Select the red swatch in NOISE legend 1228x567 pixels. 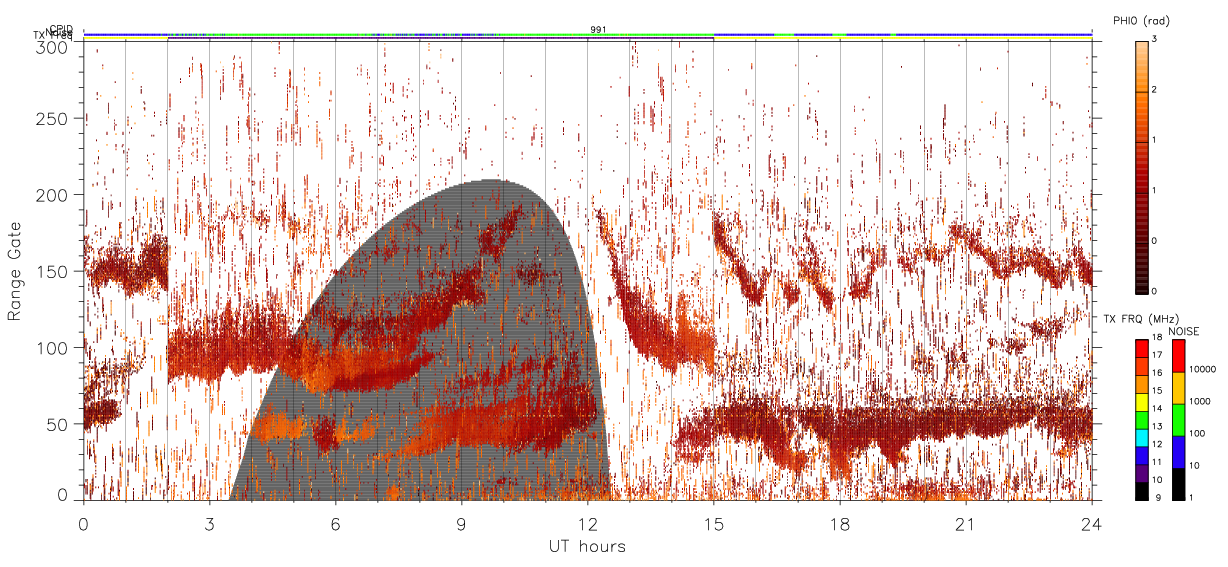pos(1178,356)
